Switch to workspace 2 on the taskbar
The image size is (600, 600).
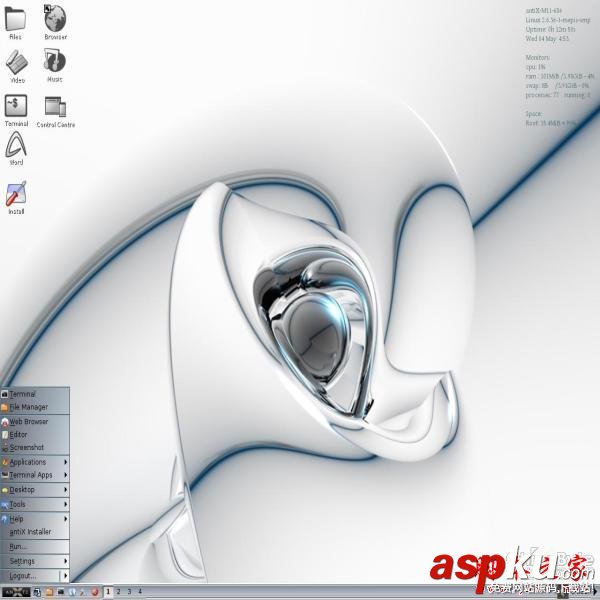tap(118, 592)
